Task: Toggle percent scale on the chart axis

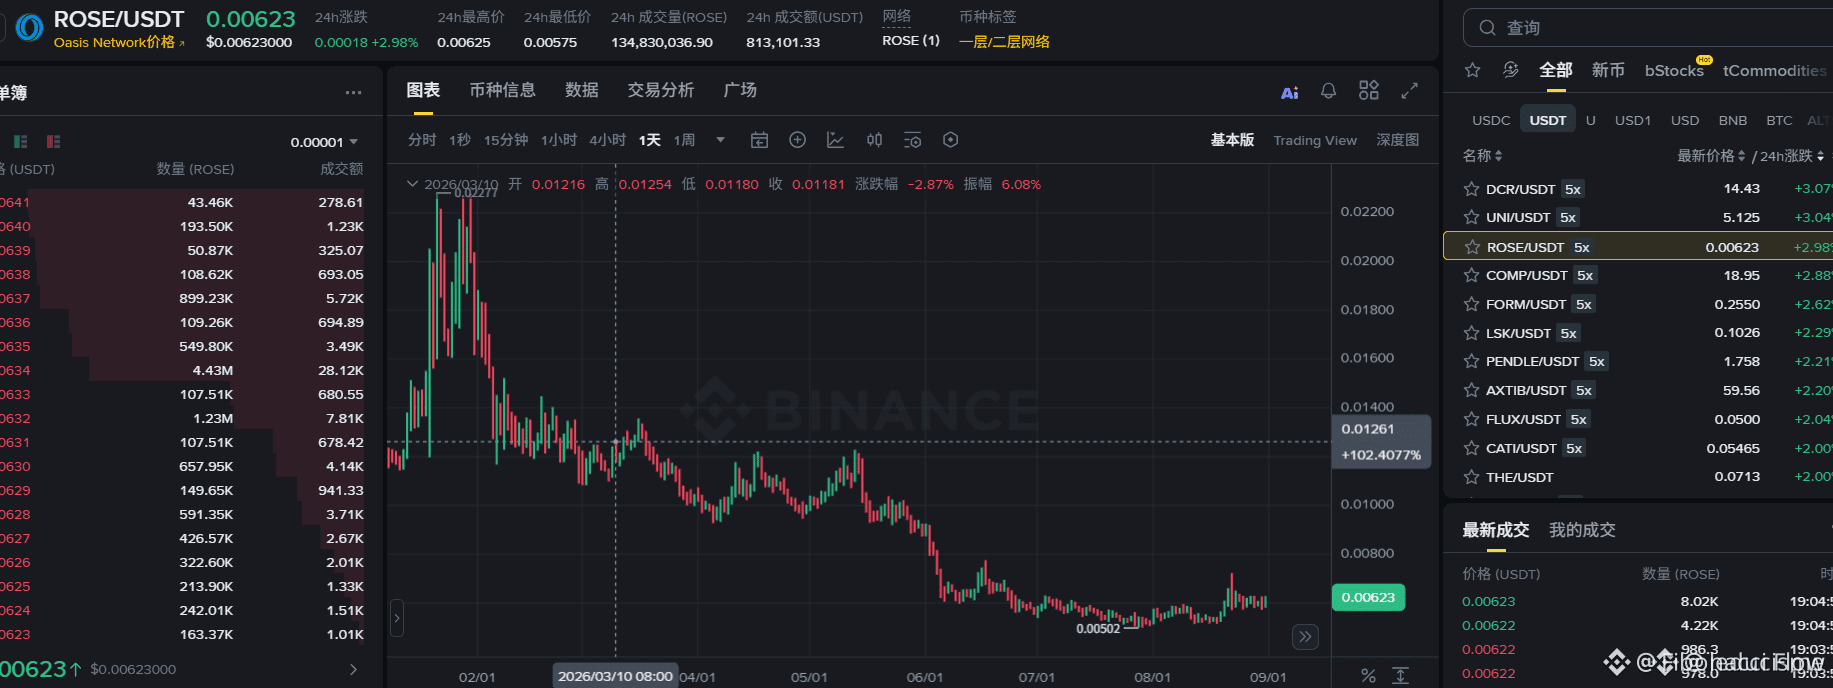Action: coord(1368,676)
